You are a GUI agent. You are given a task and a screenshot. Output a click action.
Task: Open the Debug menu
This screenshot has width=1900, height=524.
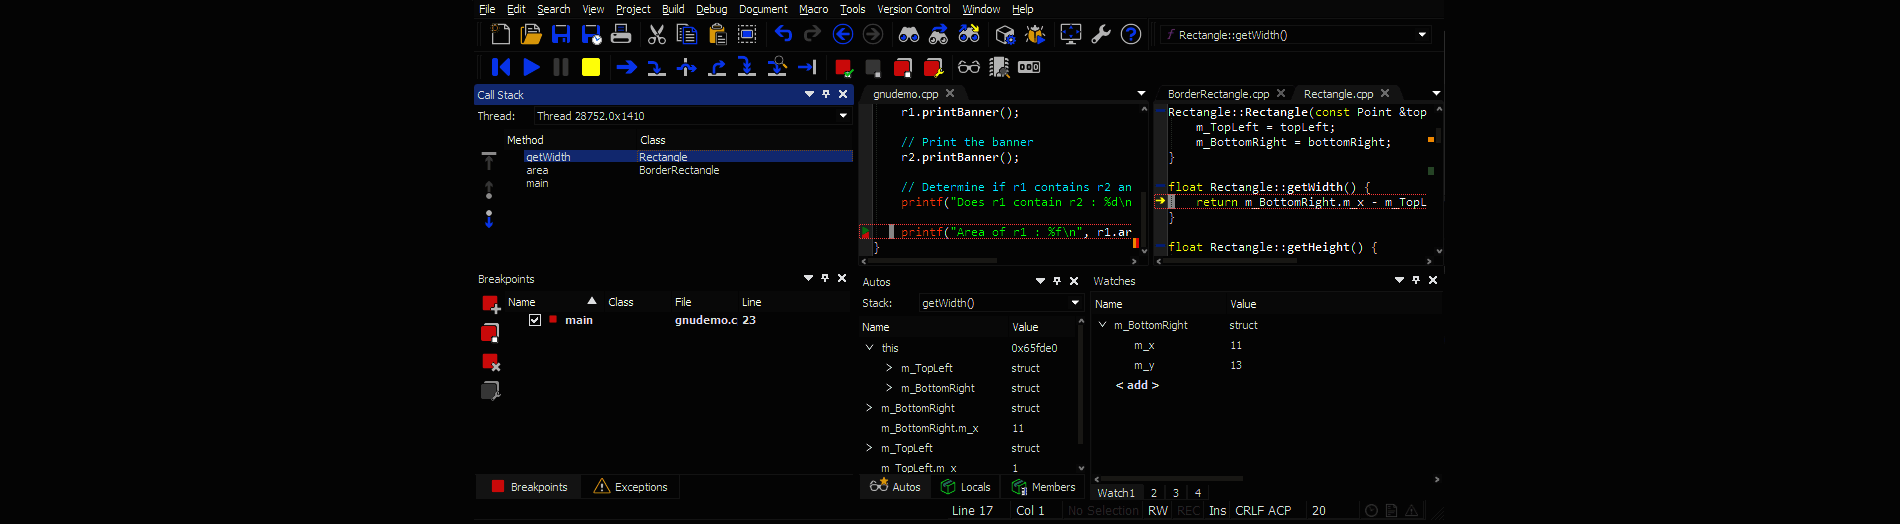click(711, 9)
